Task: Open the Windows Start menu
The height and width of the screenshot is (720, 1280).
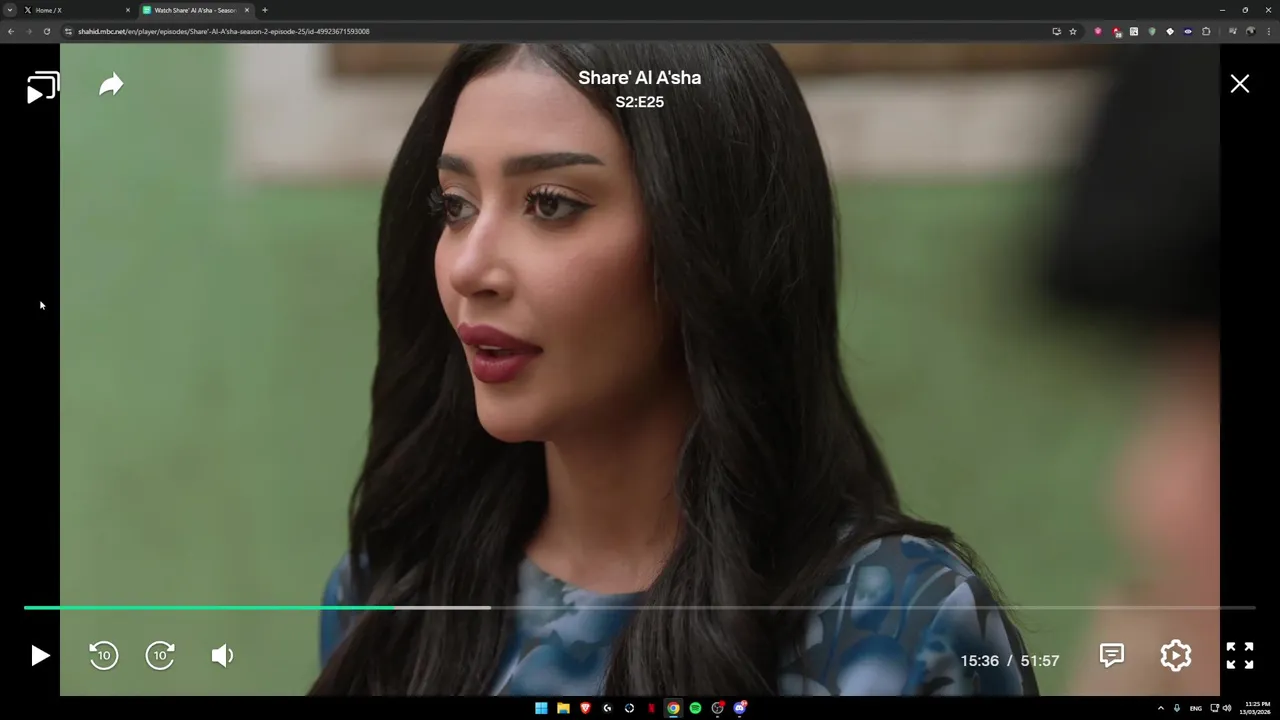Action: click(541, 708)
